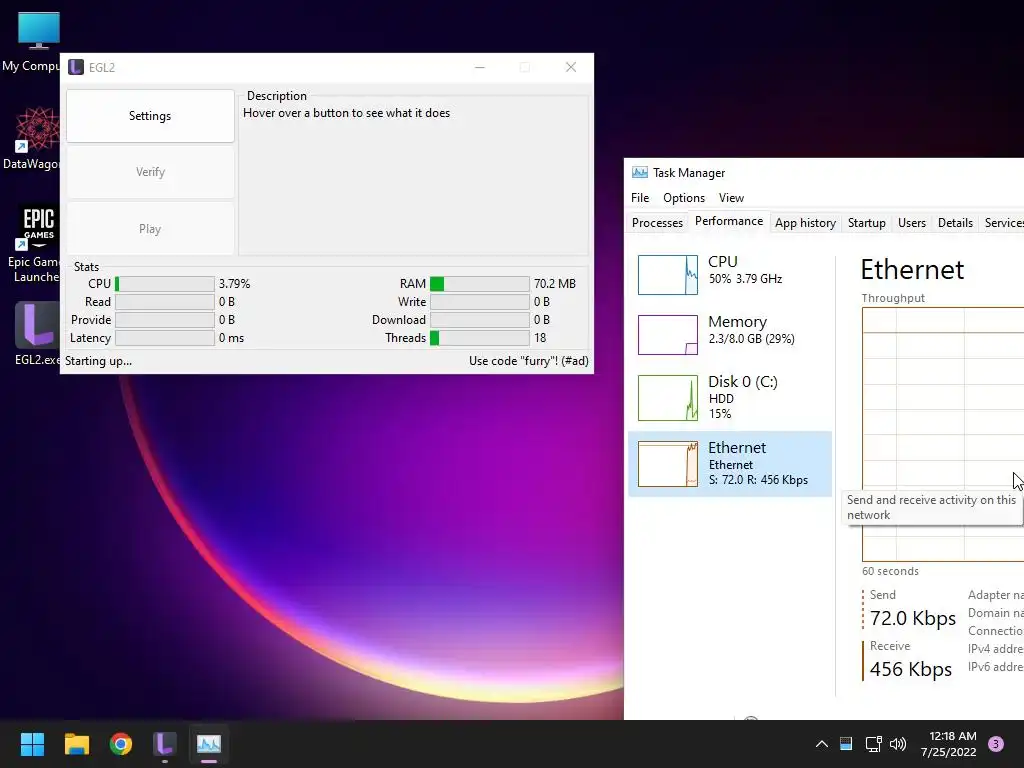Viewport: 1024px width, 768px height.
Task: Click the Threads progress bar in Stats
Action: pos(479,338)
